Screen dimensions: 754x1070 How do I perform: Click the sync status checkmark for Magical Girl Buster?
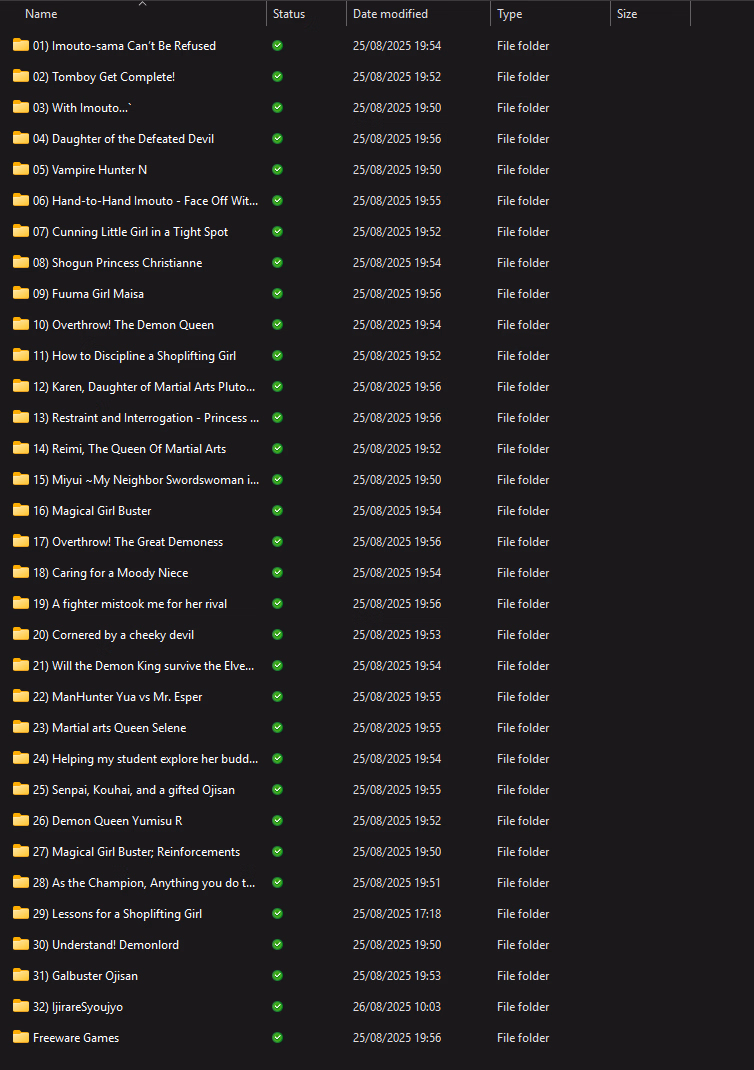[x=277, y=511]
